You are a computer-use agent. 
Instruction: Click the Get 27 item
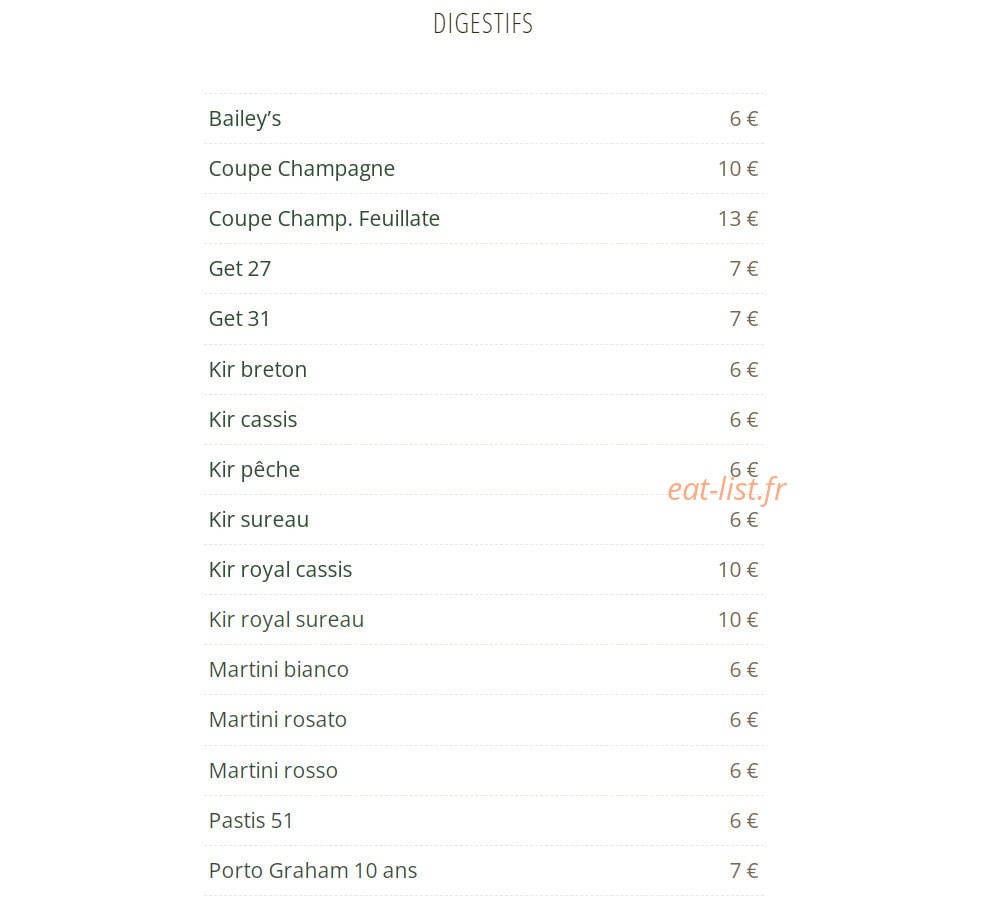(484, 269)
